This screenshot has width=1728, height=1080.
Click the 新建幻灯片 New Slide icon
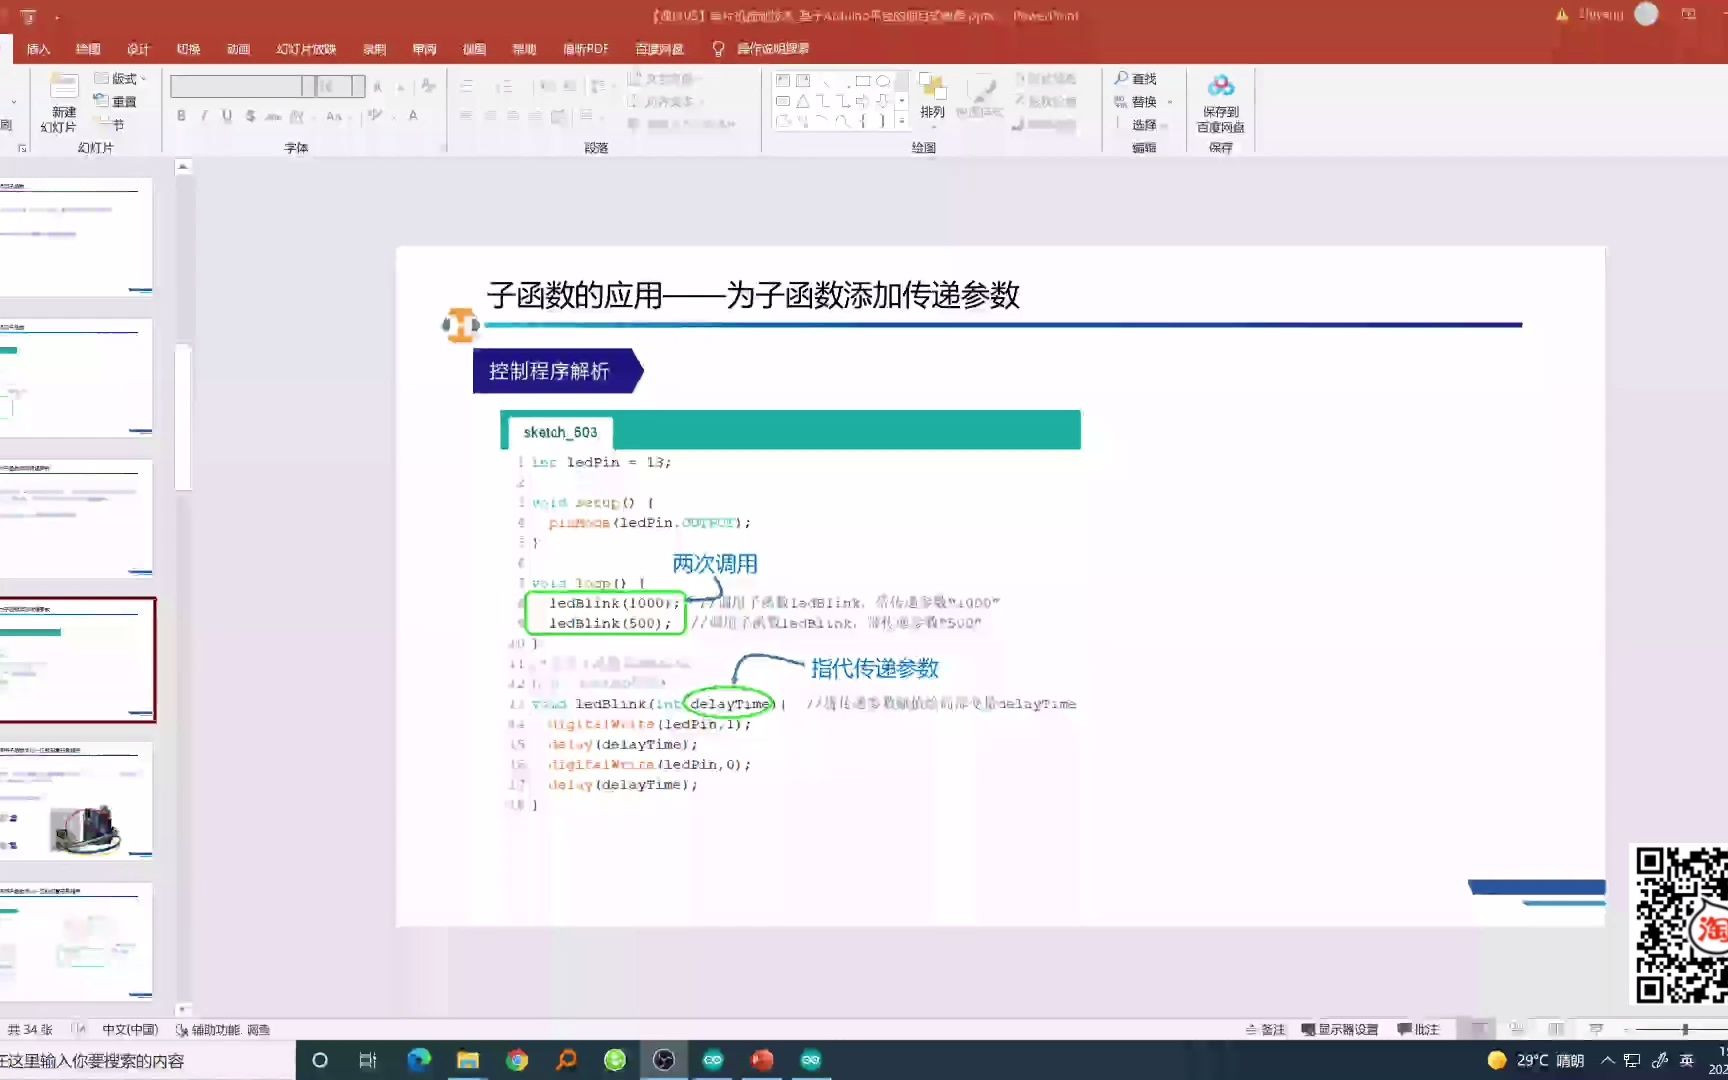coord(62,100)
